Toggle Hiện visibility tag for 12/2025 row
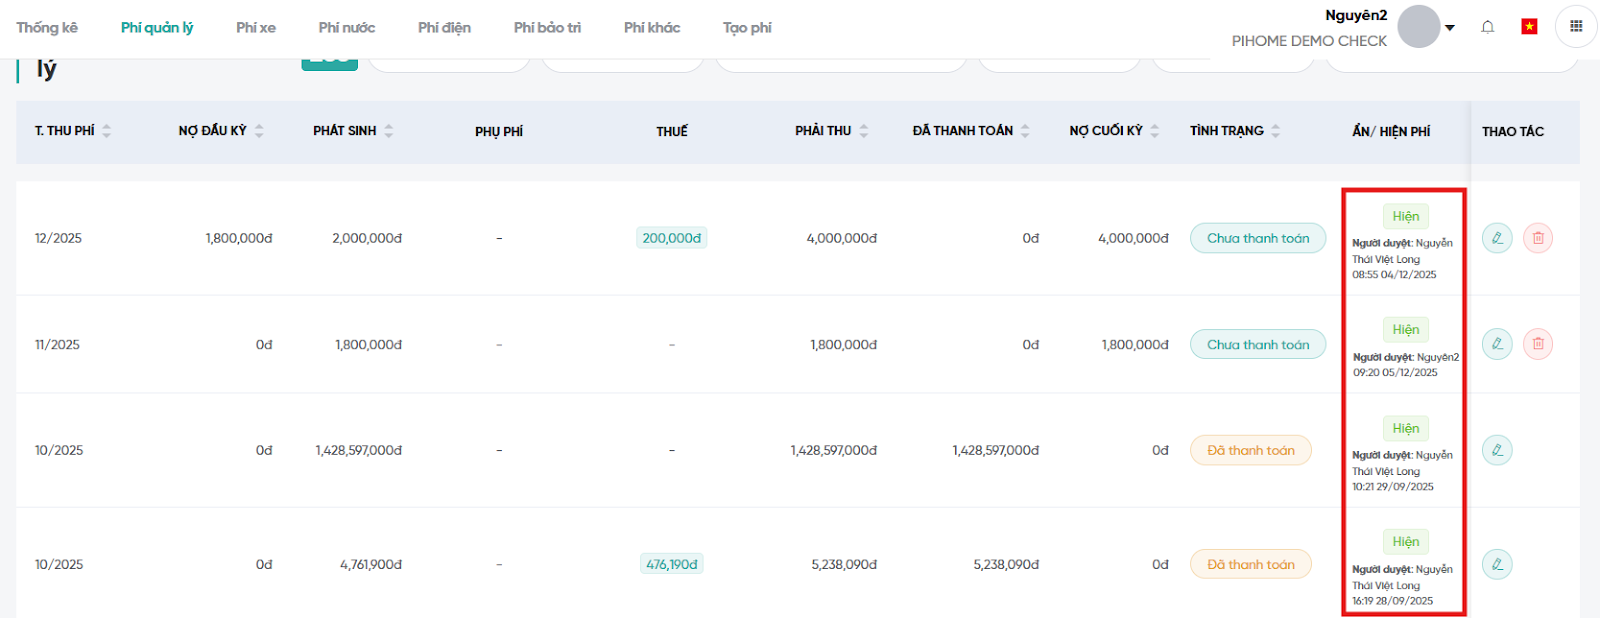The image size is (1600, 618). pyautogui.click(x=1405, y=216)
